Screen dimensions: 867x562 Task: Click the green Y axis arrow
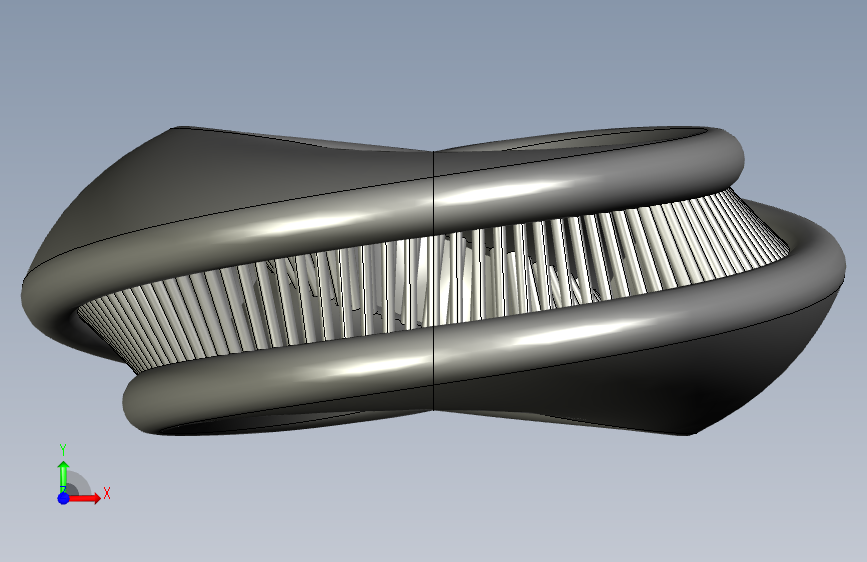64,474
